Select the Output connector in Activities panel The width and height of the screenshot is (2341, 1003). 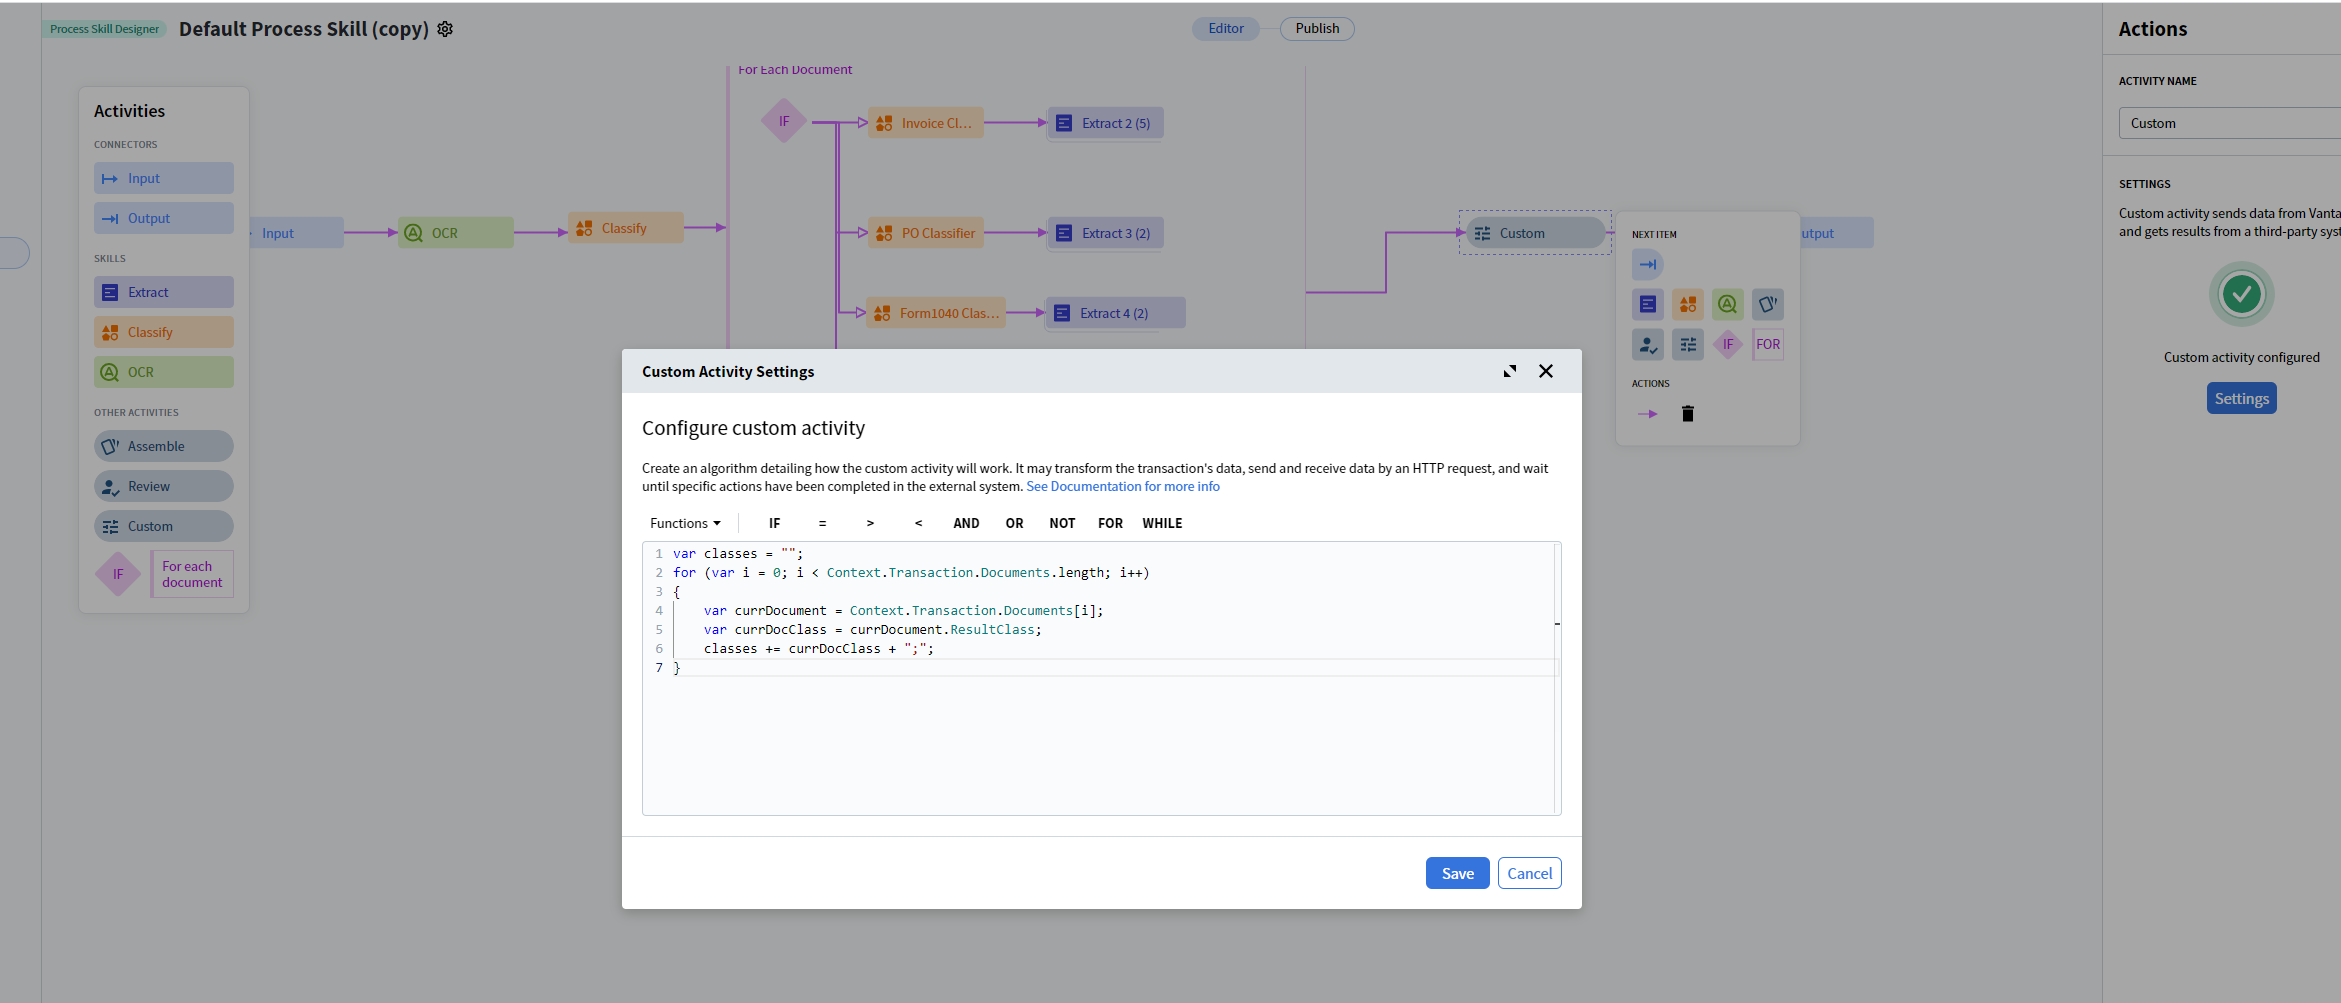coord(164,218)
